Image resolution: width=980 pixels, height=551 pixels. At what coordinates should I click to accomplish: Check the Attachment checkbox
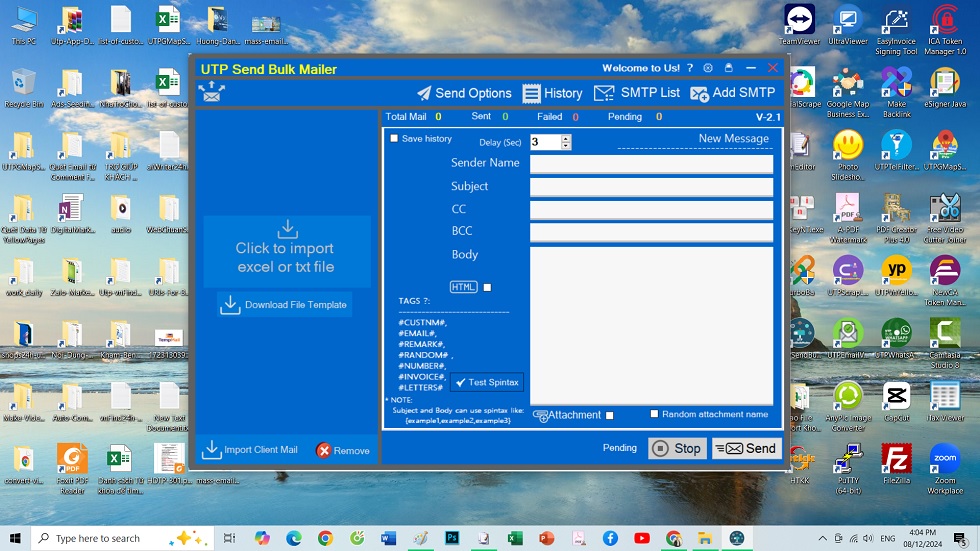609,415
